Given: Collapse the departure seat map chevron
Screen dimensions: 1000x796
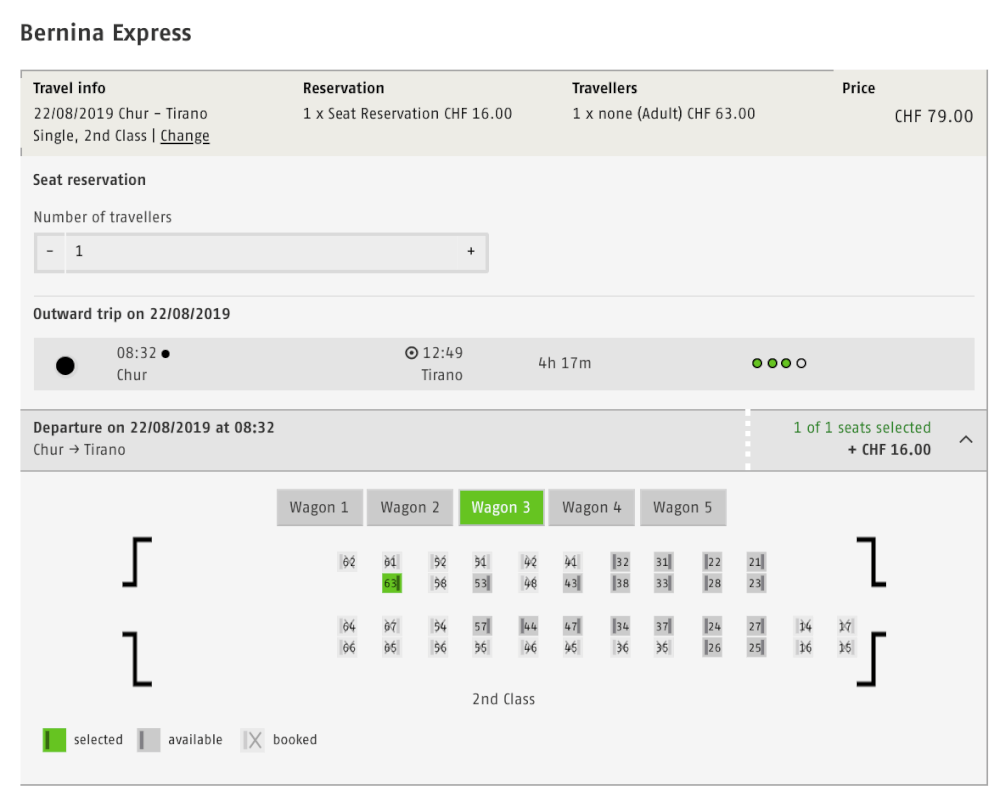Looking at the screenshot, I should (966, 439).
